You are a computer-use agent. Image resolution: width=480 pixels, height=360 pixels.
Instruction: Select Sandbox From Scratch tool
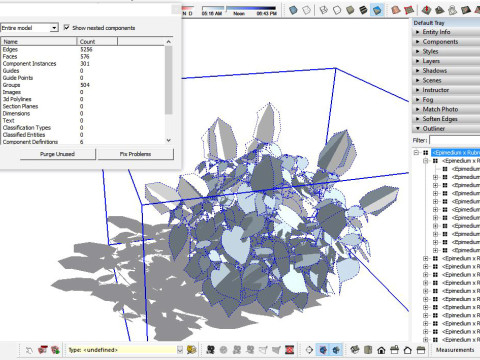[x=409, y=10]
